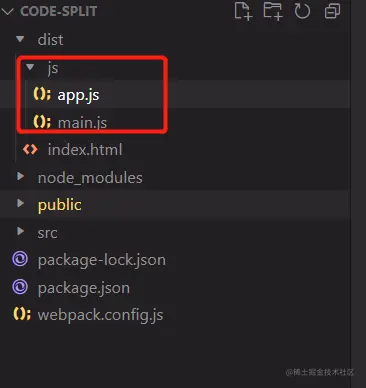Screen dimensions: 366x388
Task: Expand the public folder arrow
Action: (x=21, y=203)
